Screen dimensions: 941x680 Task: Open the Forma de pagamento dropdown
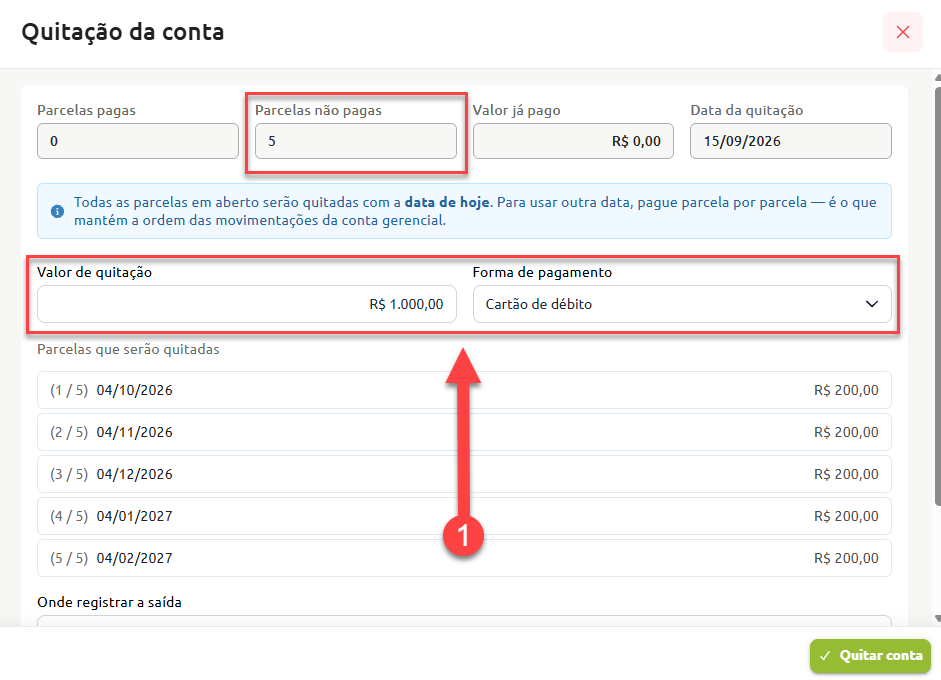pyautogui.click(x=682, y=304)
